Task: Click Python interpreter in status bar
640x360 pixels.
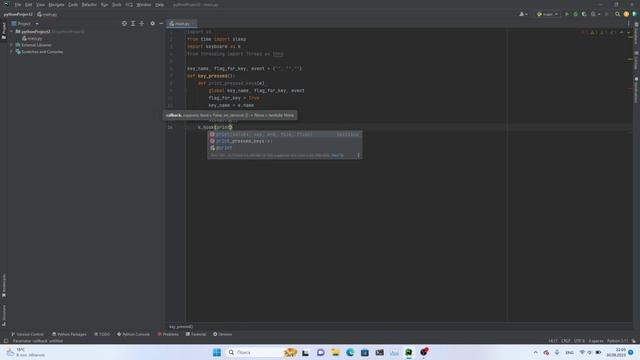Action: (x=617, y=341)
